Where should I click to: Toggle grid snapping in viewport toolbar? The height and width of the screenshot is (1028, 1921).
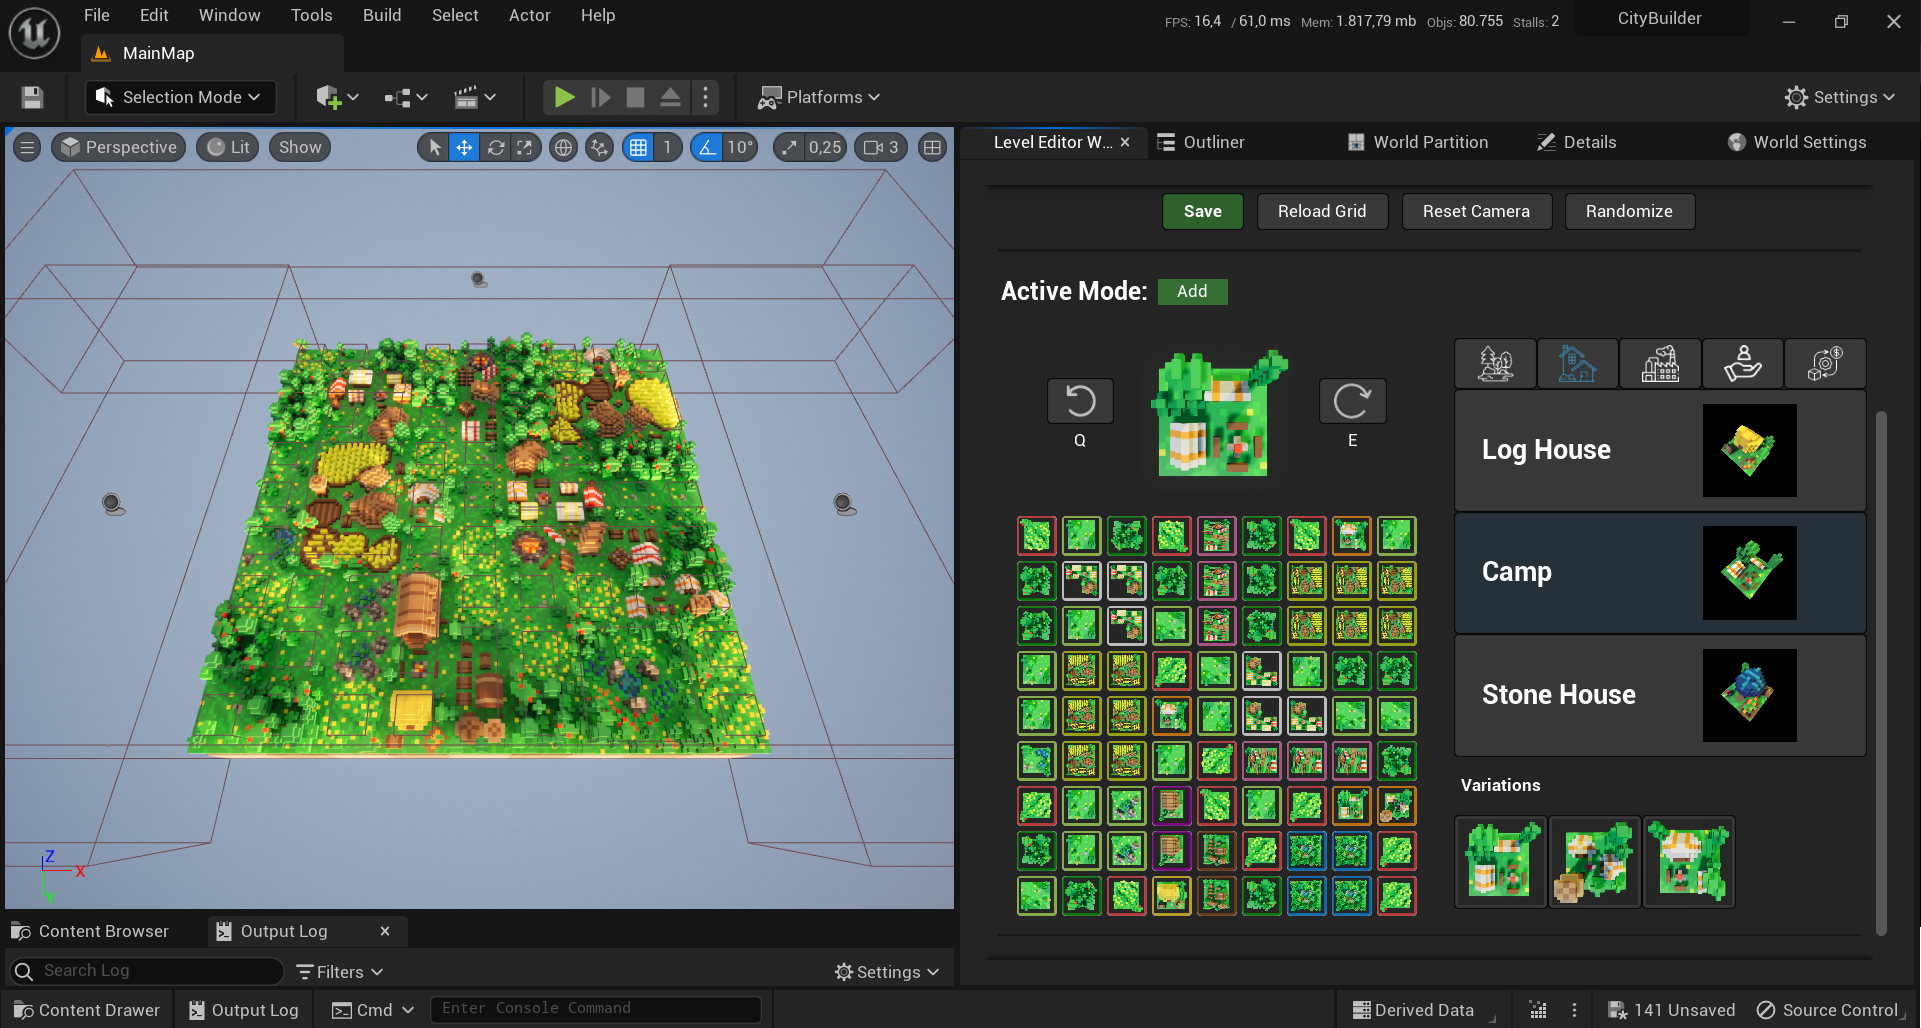pyautogui.click(x=638, y=148)
